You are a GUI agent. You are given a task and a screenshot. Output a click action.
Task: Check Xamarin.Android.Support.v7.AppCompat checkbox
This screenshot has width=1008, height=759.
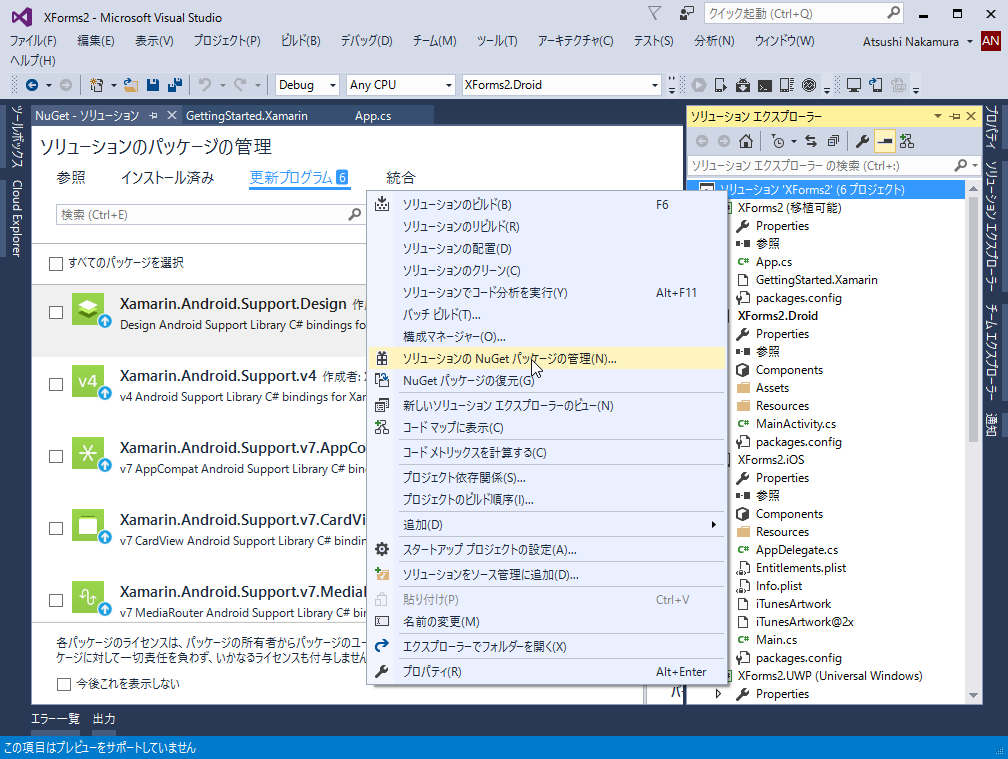click(x=56, y=456)
